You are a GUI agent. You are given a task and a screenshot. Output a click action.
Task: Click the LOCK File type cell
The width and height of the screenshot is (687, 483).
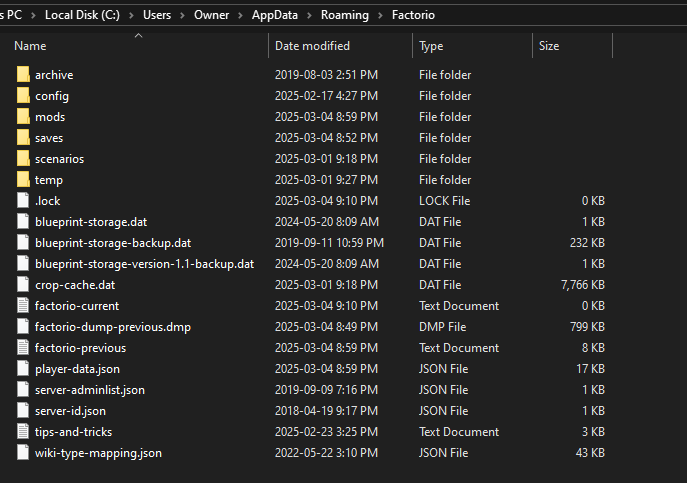point(444,201)
